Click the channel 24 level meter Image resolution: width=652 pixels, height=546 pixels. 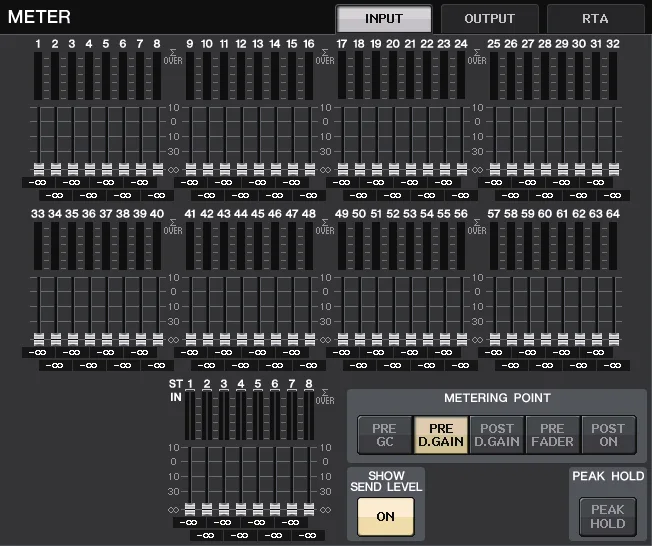pyautogui.click(x=461, y=76)
